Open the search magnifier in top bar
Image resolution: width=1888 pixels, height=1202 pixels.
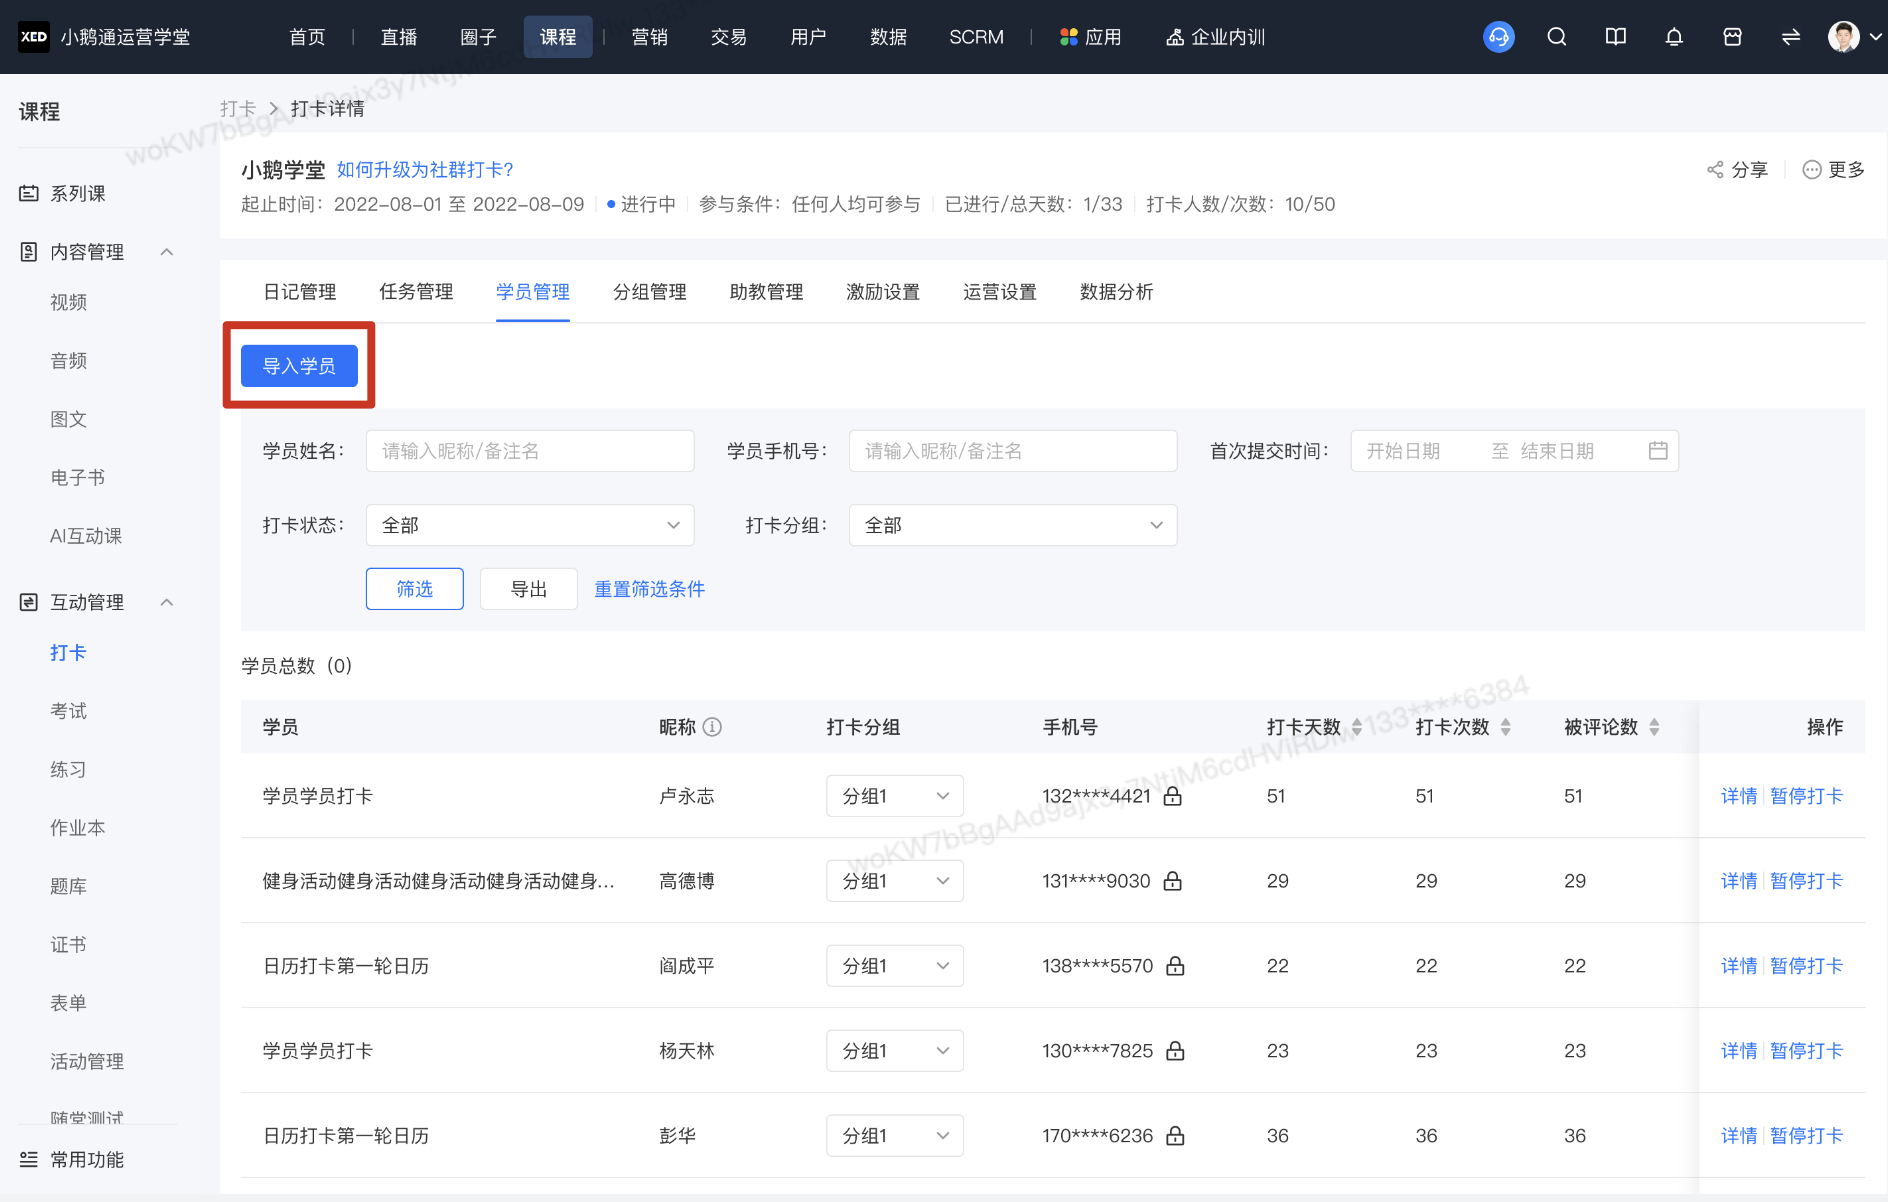1557,37
